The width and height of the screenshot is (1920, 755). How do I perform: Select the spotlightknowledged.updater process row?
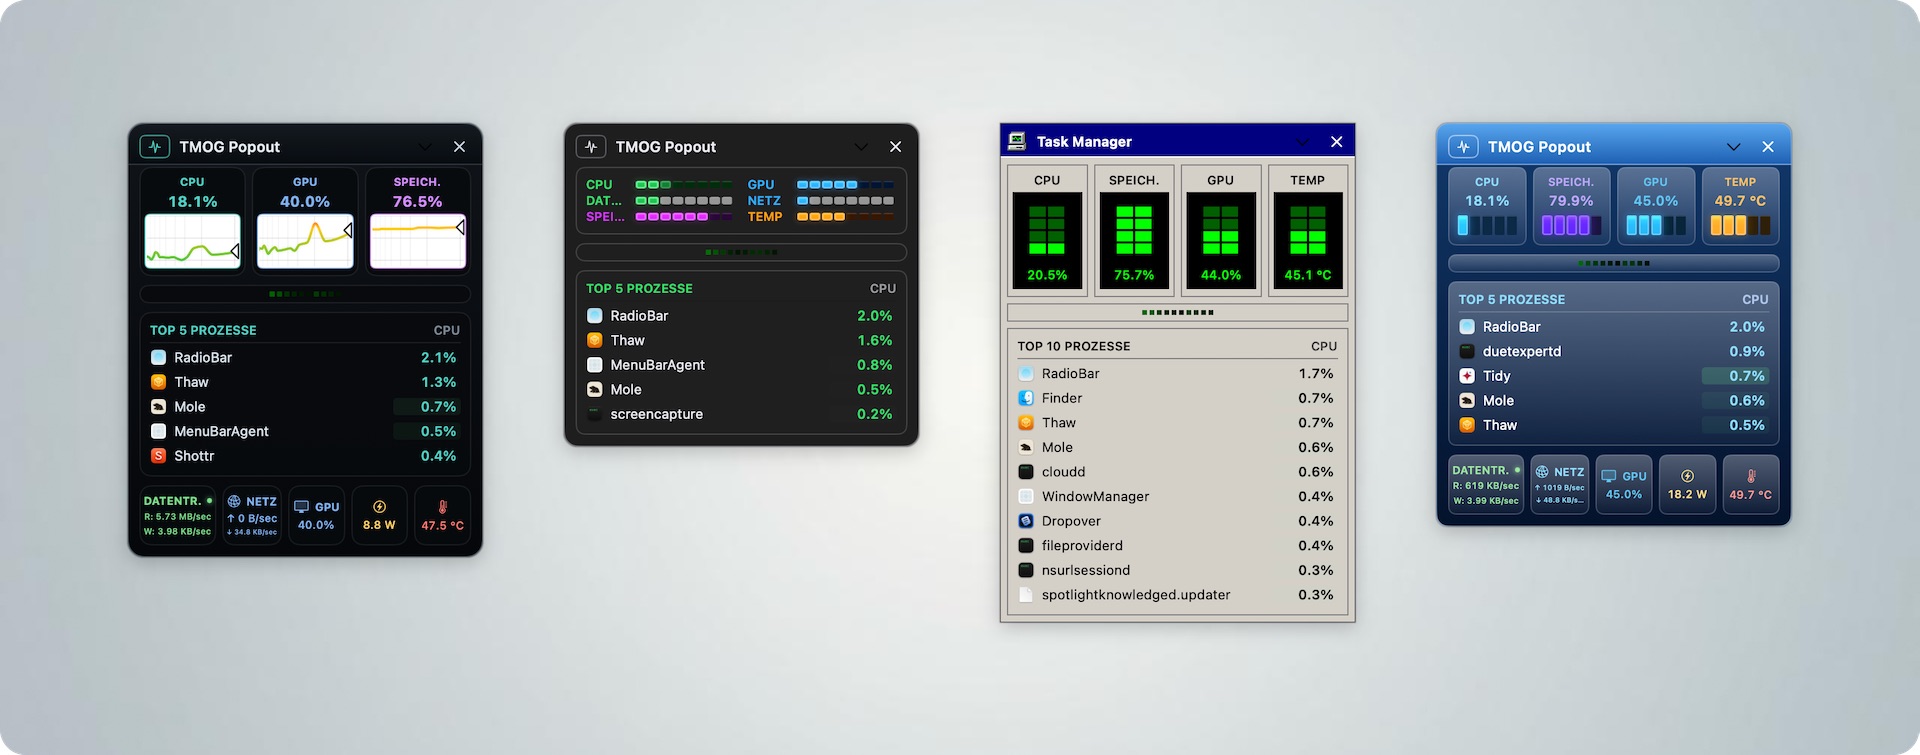[1178, 595]
